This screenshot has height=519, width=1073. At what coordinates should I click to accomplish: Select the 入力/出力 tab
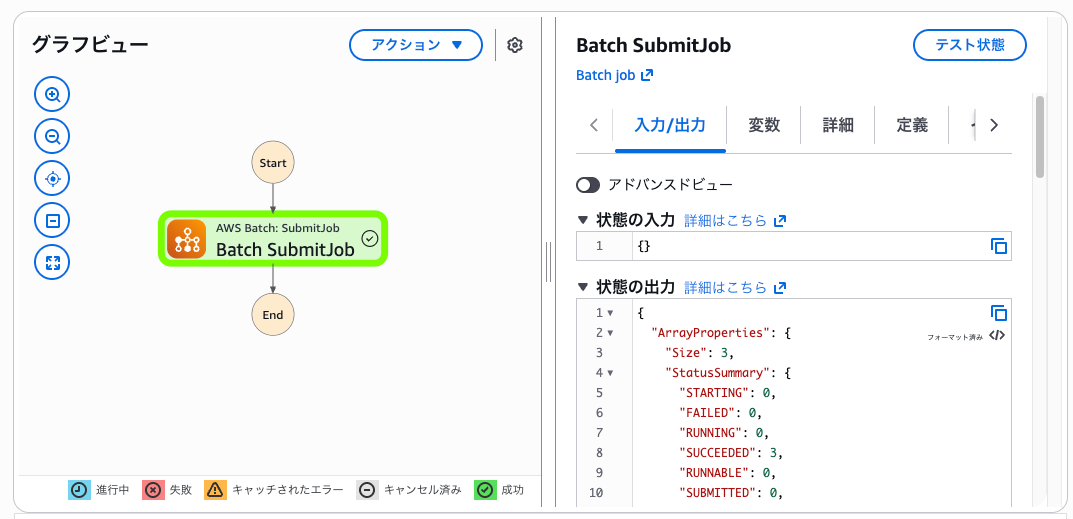670,125
